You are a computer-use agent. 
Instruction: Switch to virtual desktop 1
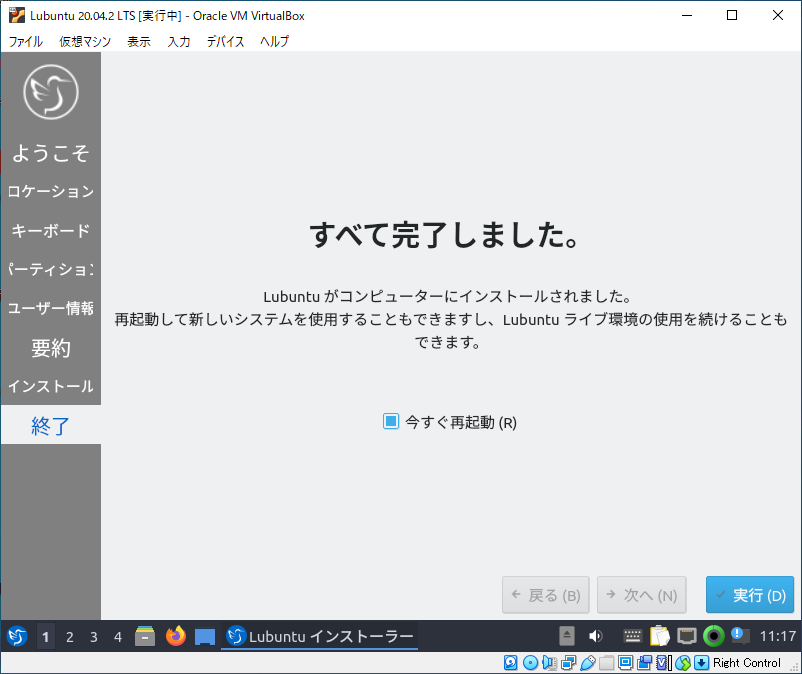[x=46, y=637]
